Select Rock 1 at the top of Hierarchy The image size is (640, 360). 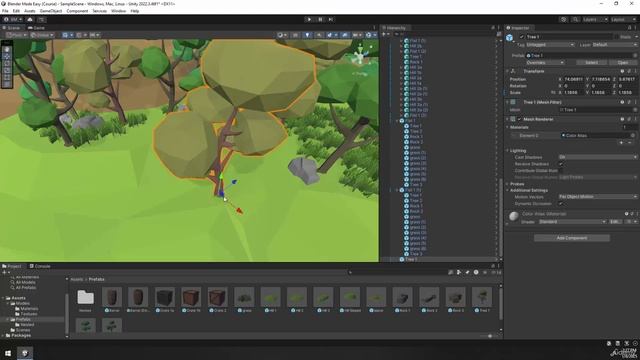point(416,62)
